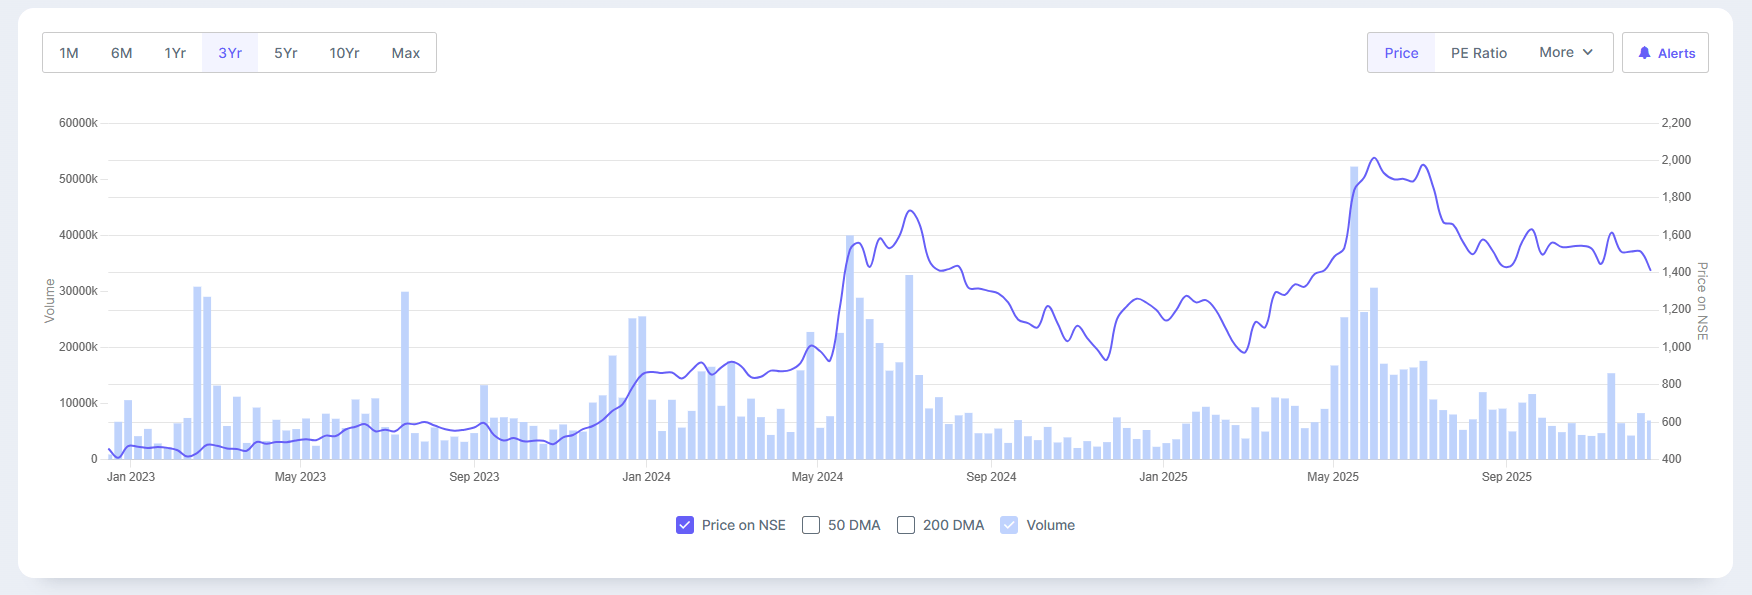Switch to the 6M time range
This screenshot has height=595, width=1752.
coord(121,53)
